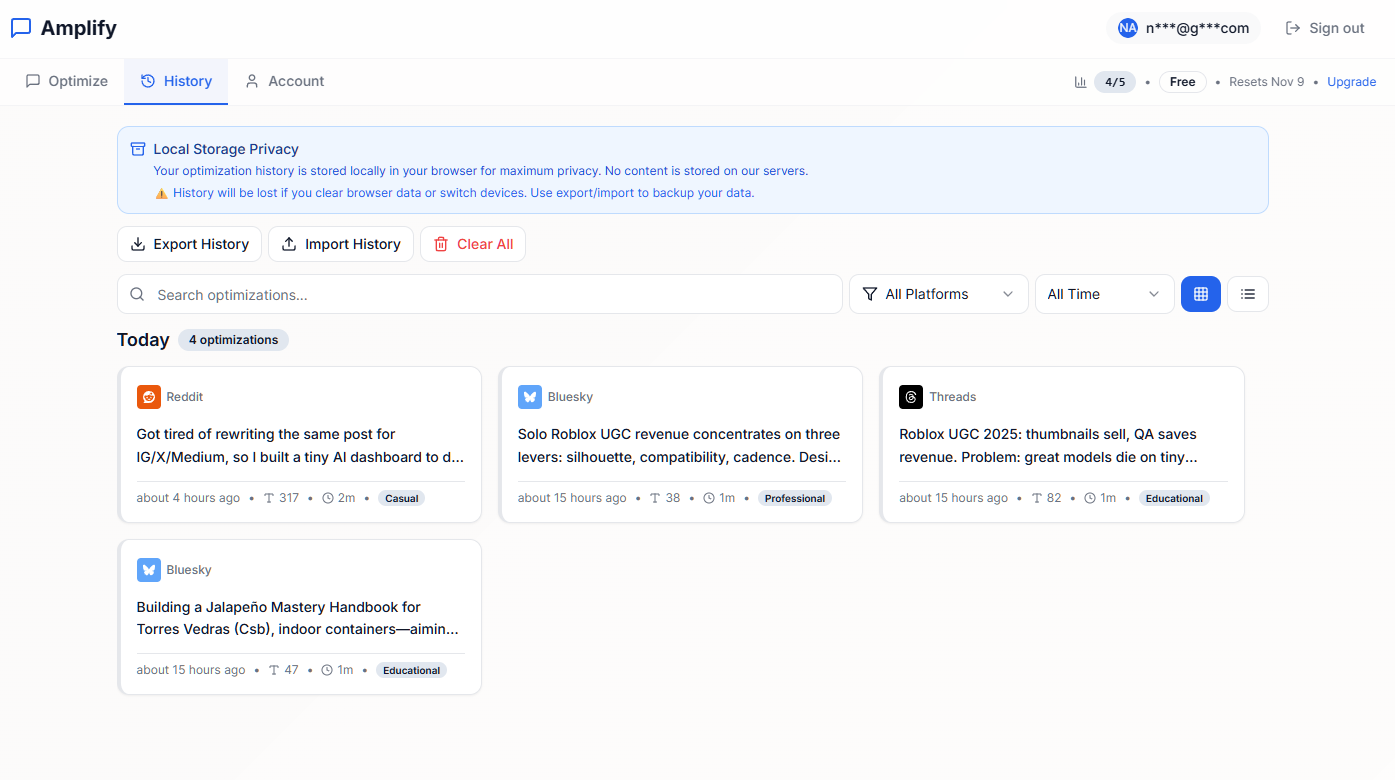Image resolution: width=1395 pixels, height=780 pixels.
Task: Switch to list view layout
Action: click(1247, 293)
